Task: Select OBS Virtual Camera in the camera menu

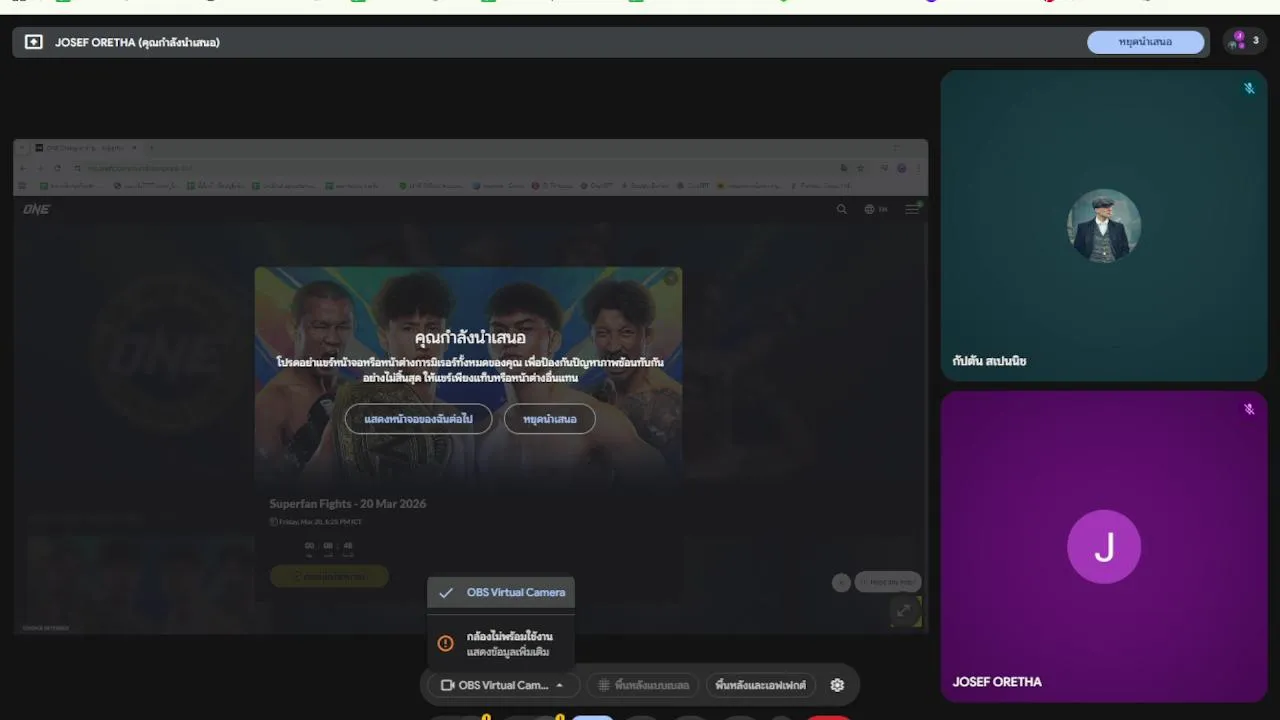Action: pyautogui.click(x=501, y=592)
